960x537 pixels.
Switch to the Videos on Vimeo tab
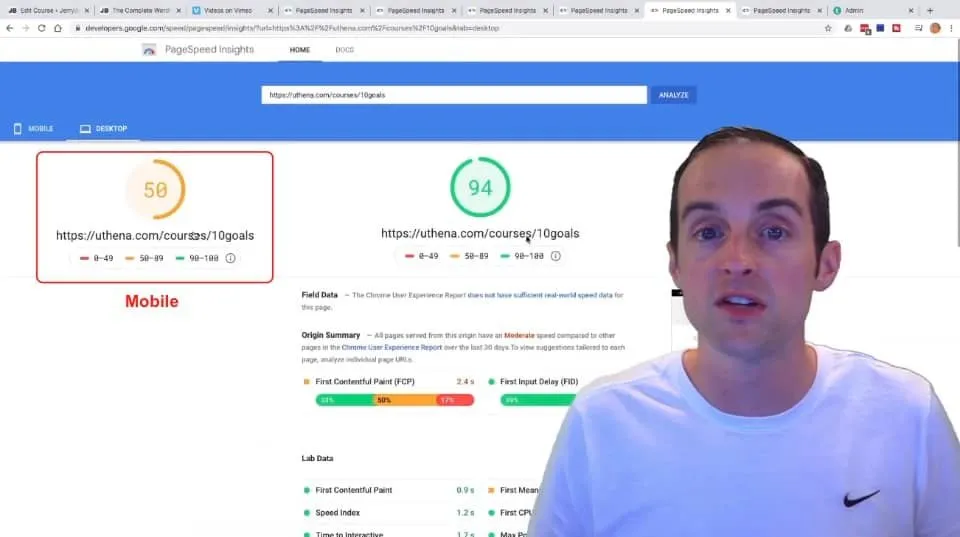[232, 10]
